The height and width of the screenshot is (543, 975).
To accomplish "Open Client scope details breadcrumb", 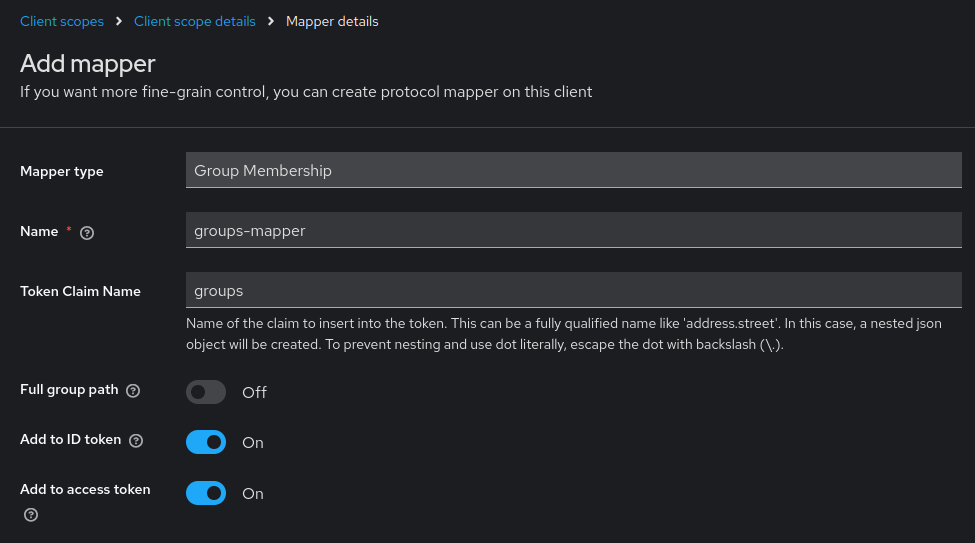I will point(195,21).
